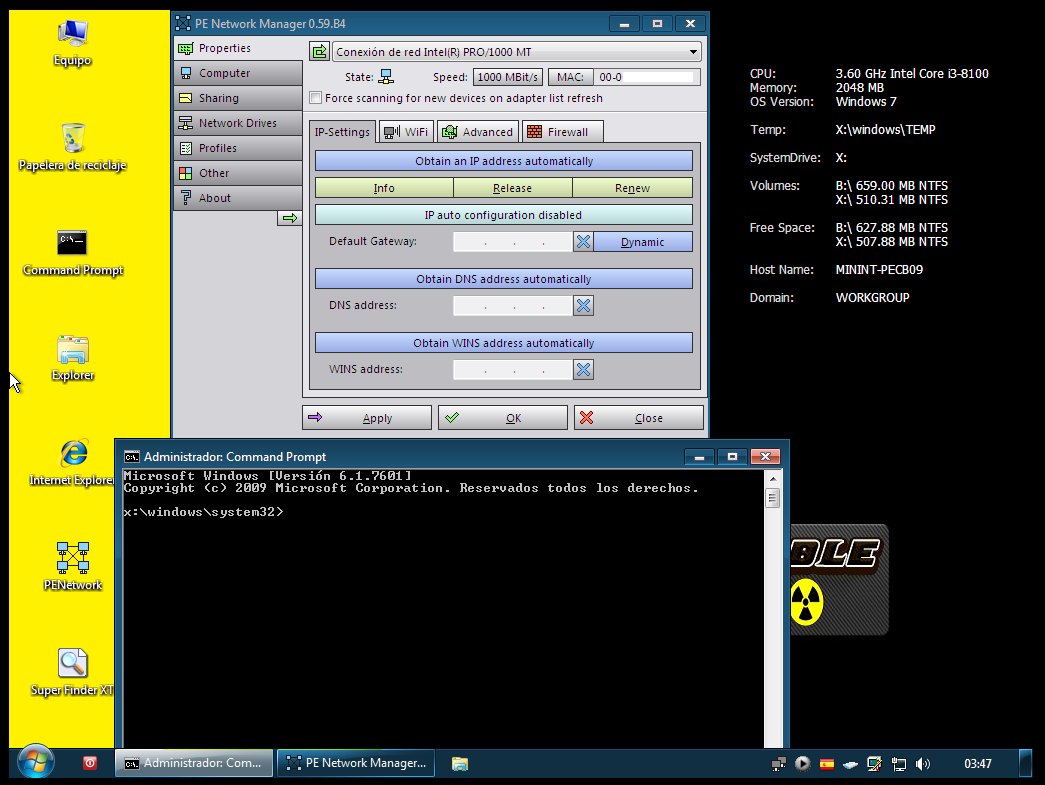Toggle IP auto configuration disabled bar
Screen dimensions: 1045x785
504,215
